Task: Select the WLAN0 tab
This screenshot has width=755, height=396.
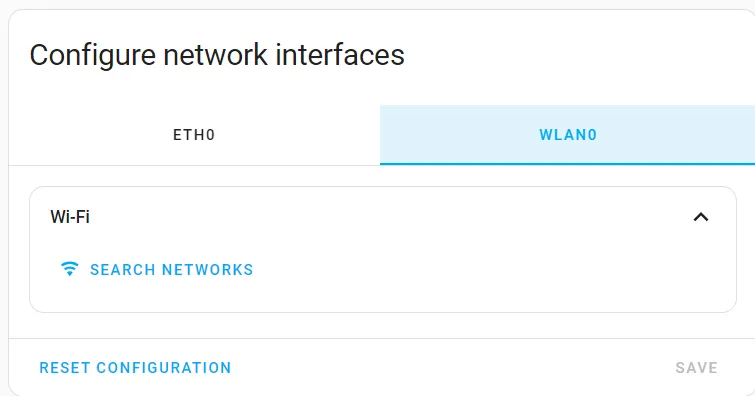Action: (x=568, y=135)
